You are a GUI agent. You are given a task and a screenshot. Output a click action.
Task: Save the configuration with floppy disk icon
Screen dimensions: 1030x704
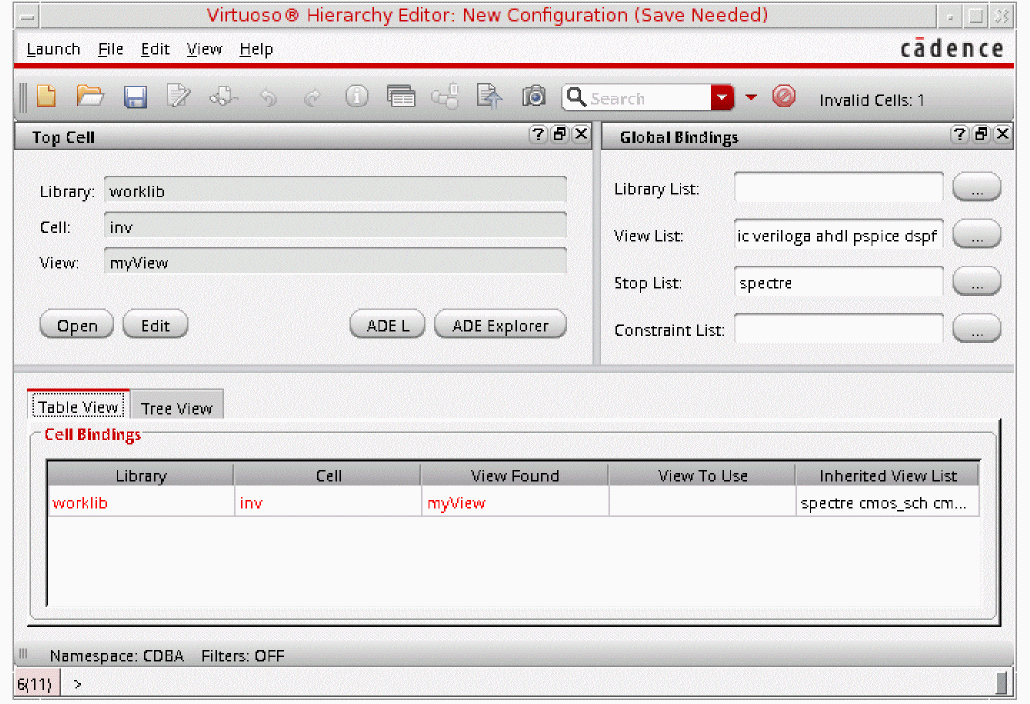pos(135,97)
